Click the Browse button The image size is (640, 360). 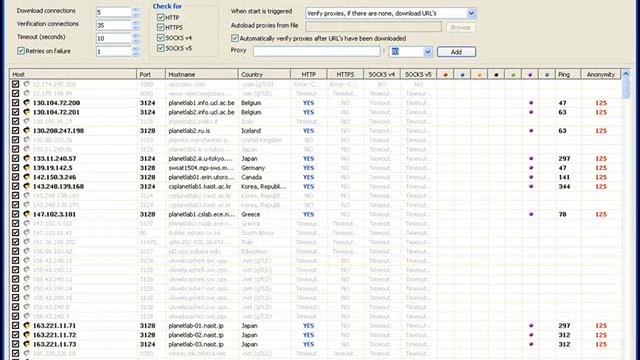(460, 27)
